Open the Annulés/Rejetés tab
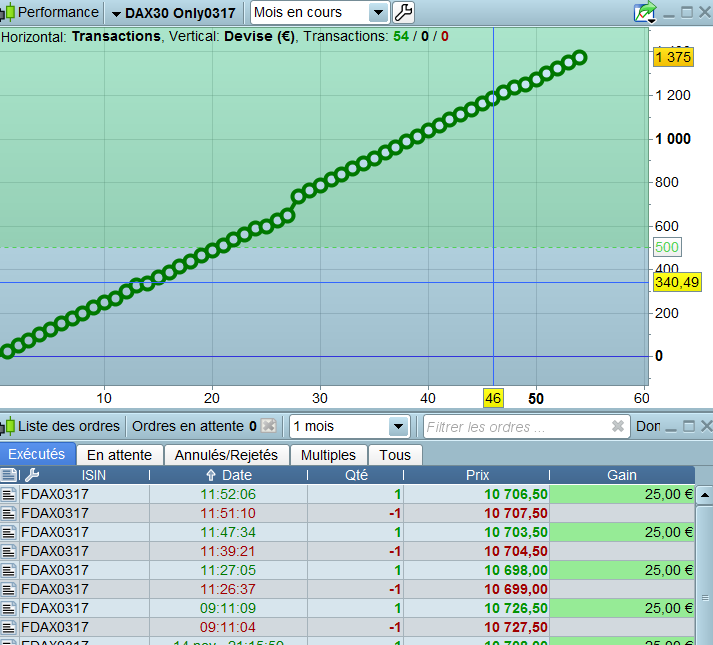Viewport: 713px width, 645px height. point(226,455)
